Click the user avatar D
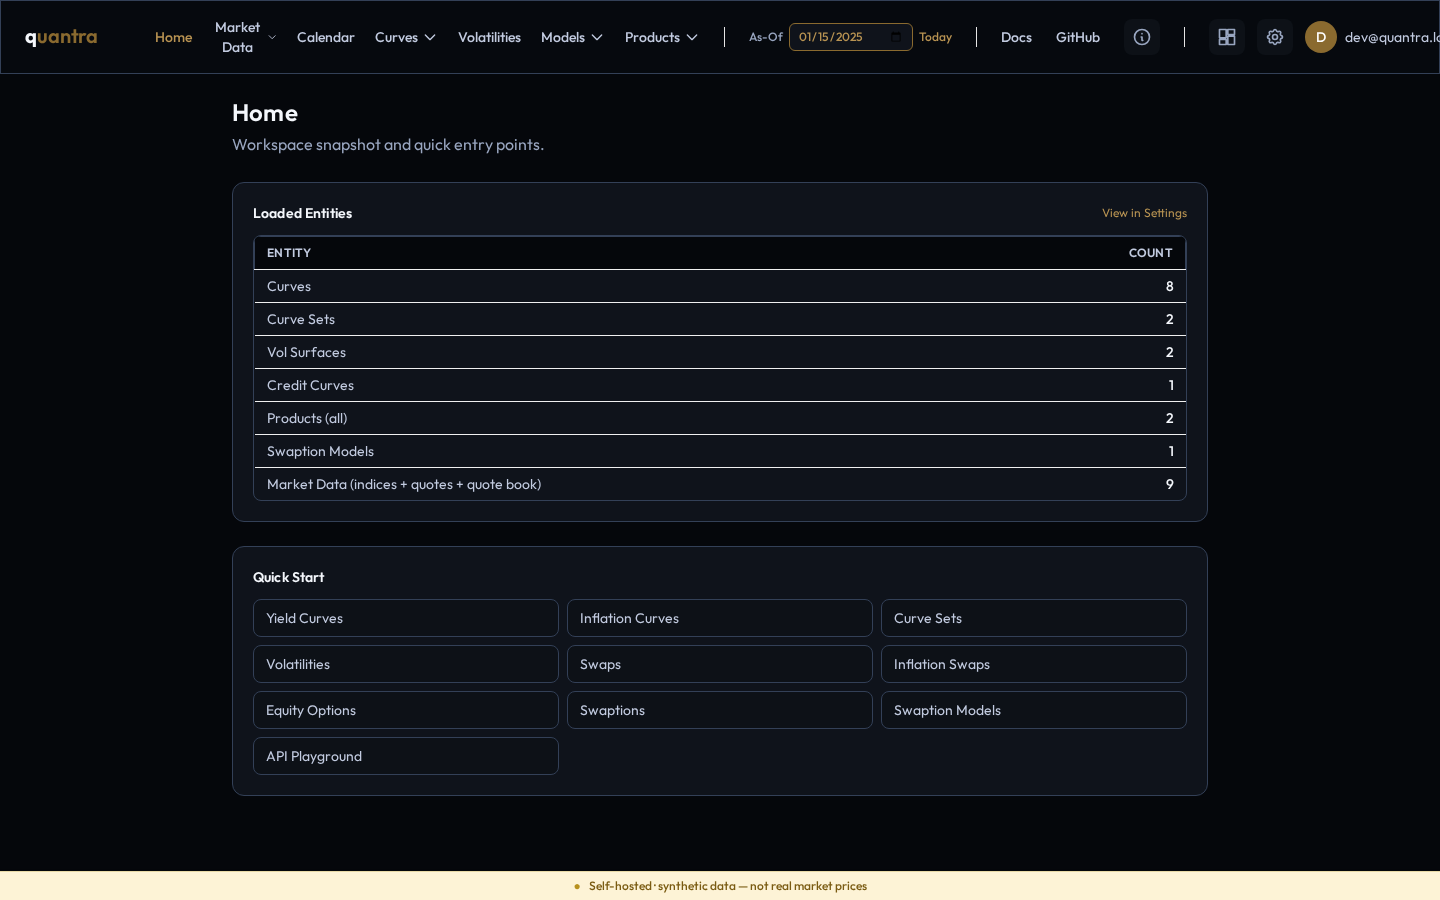This screenshot has height=900, width=1440. coord(1321,37)
